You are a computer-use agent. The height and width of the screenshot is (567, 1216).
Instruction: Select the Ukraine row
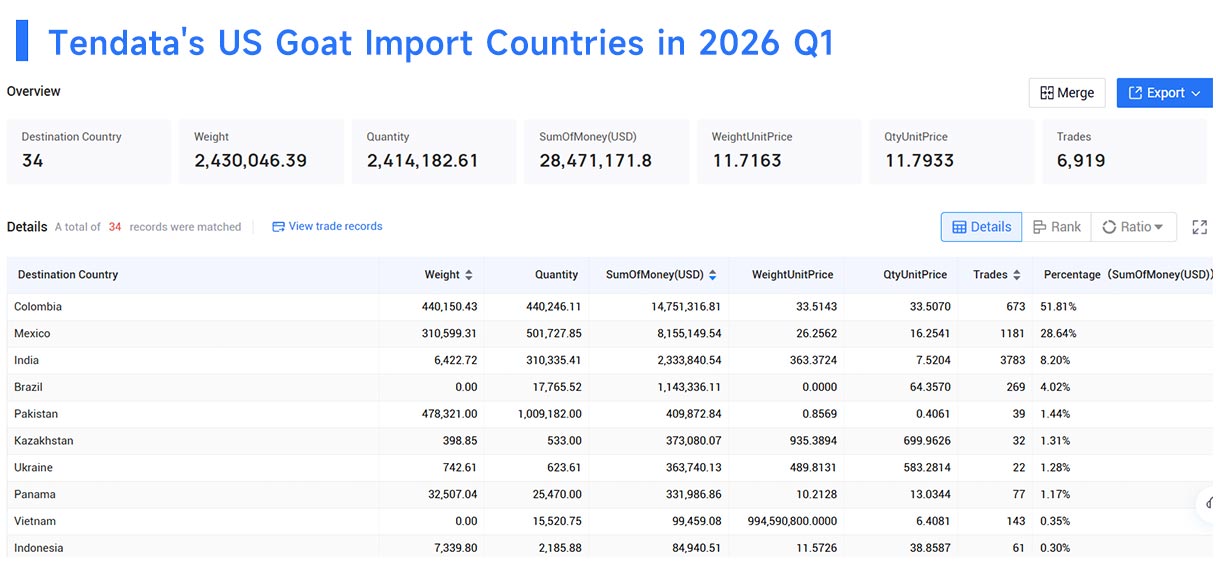608,468
